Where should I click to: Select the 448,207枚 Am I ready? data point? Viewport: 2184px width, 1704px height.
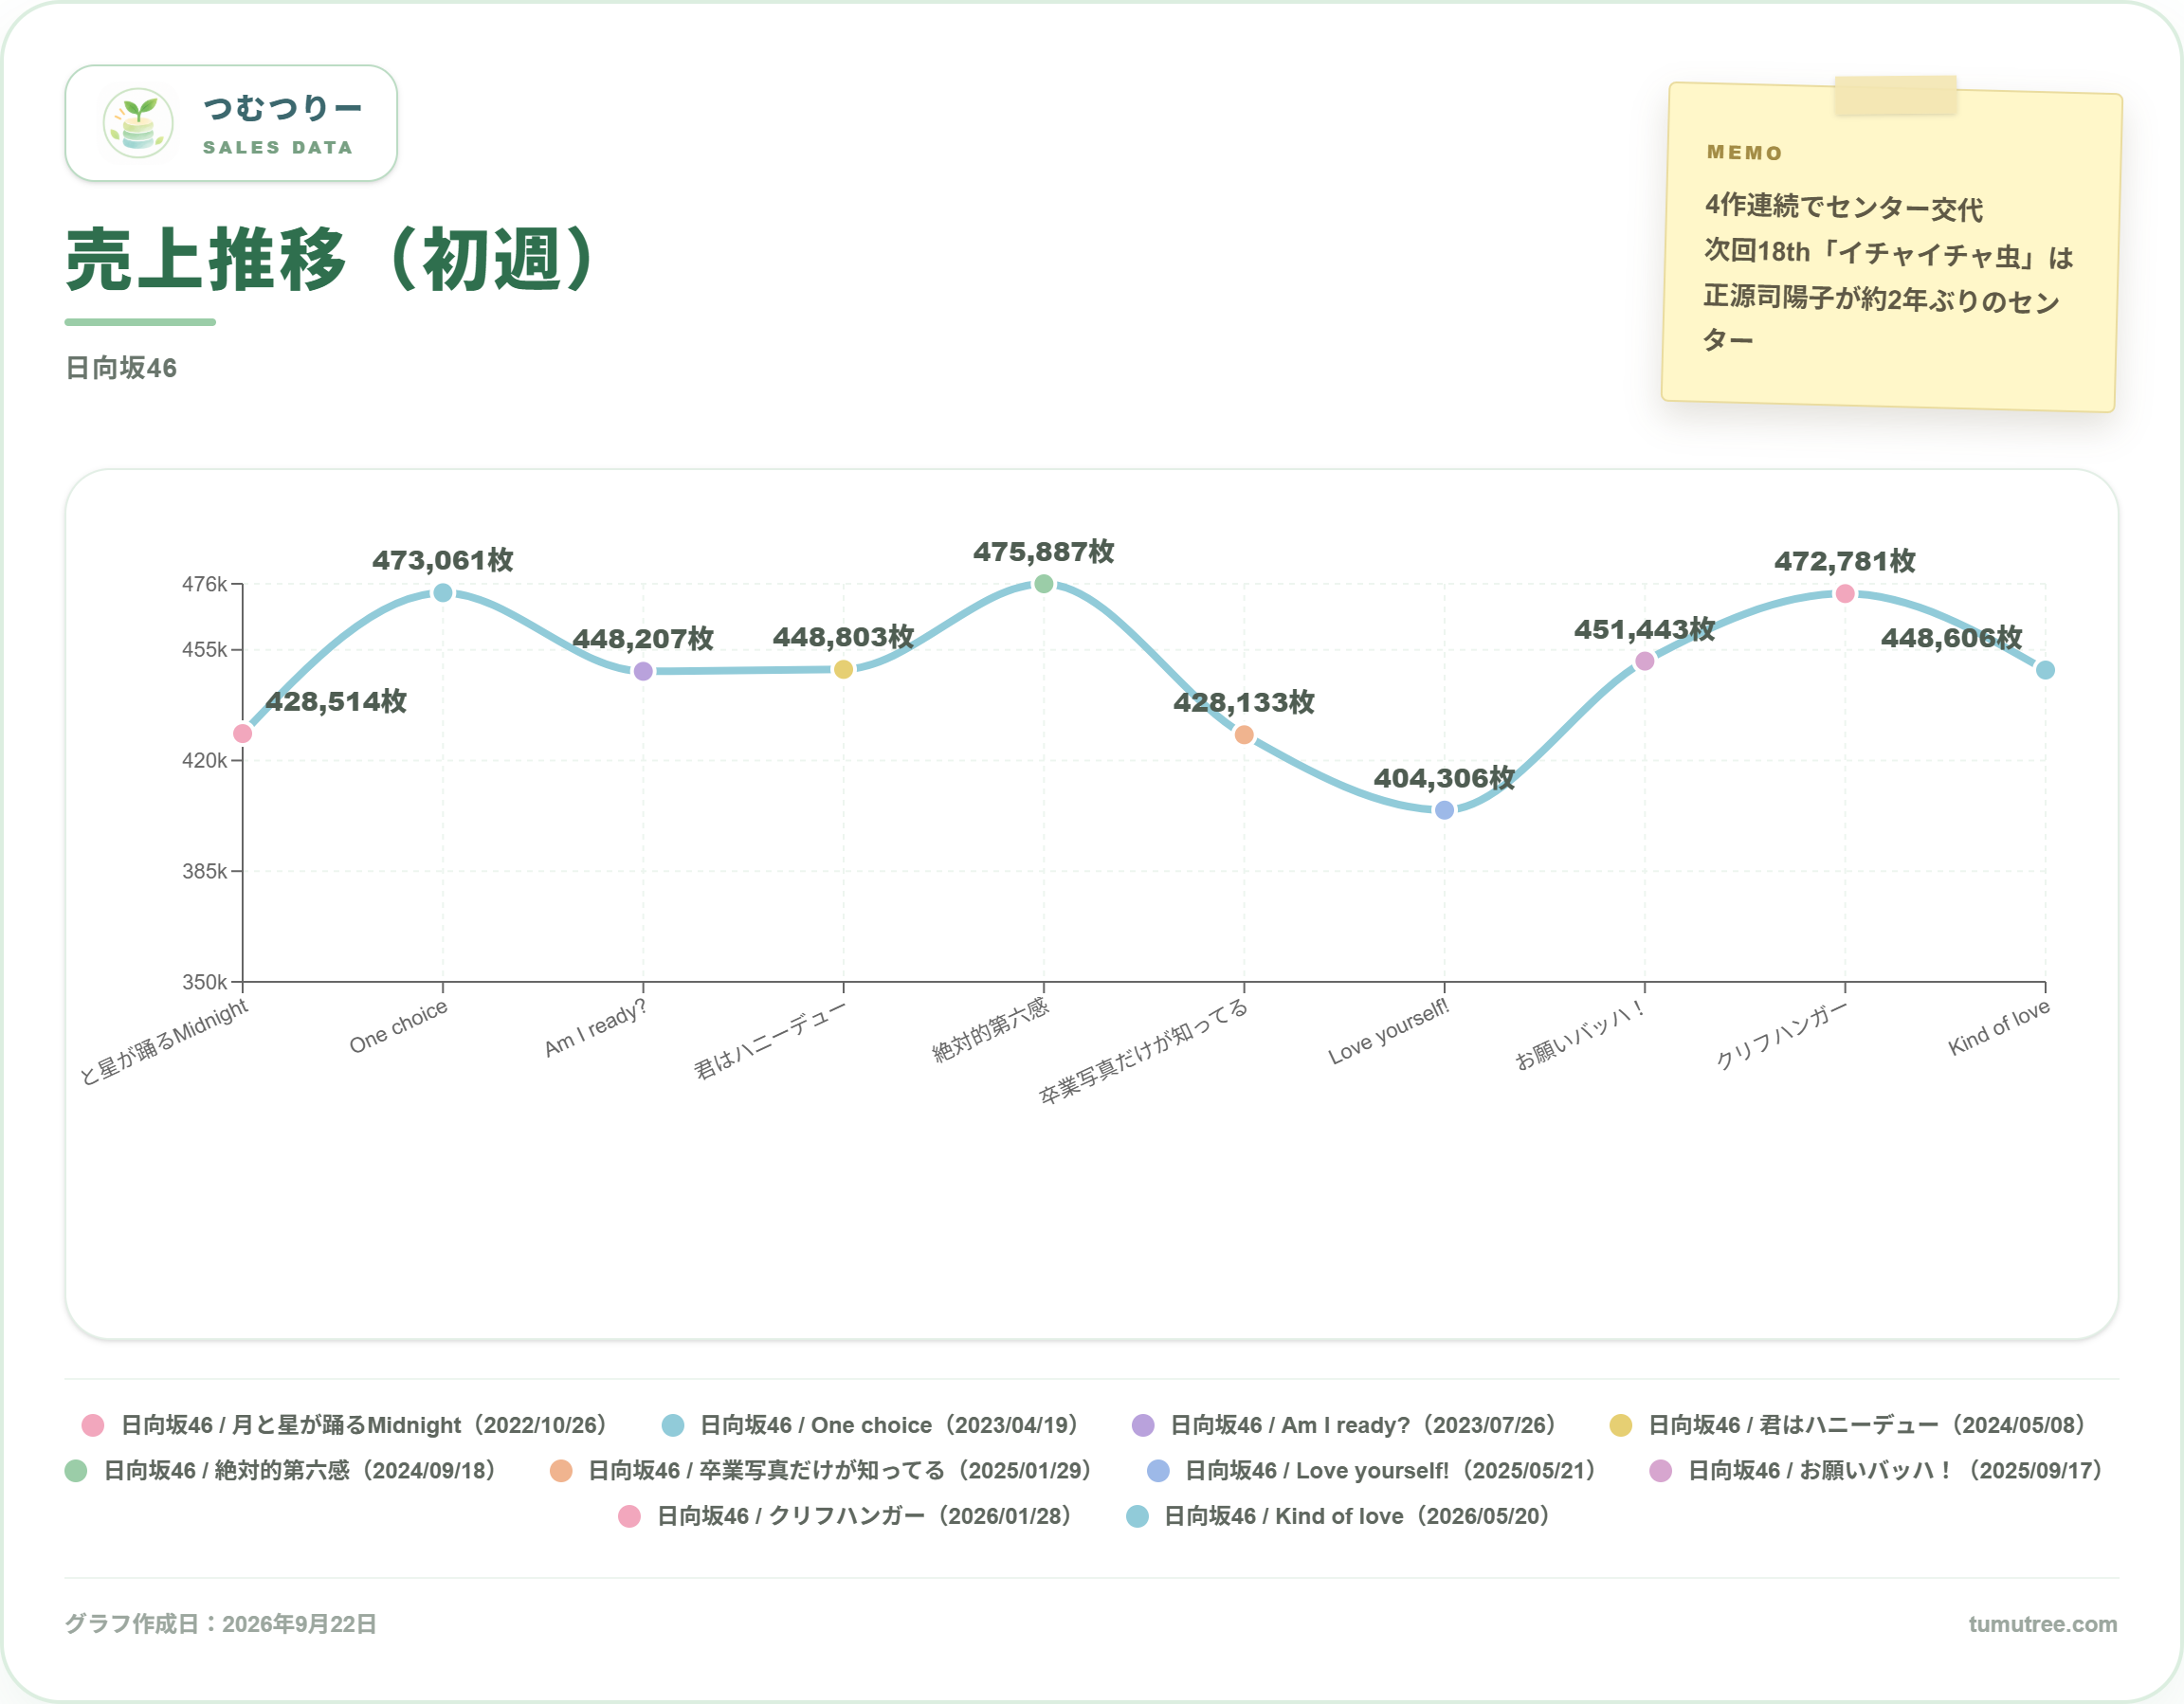pos(643,671)
